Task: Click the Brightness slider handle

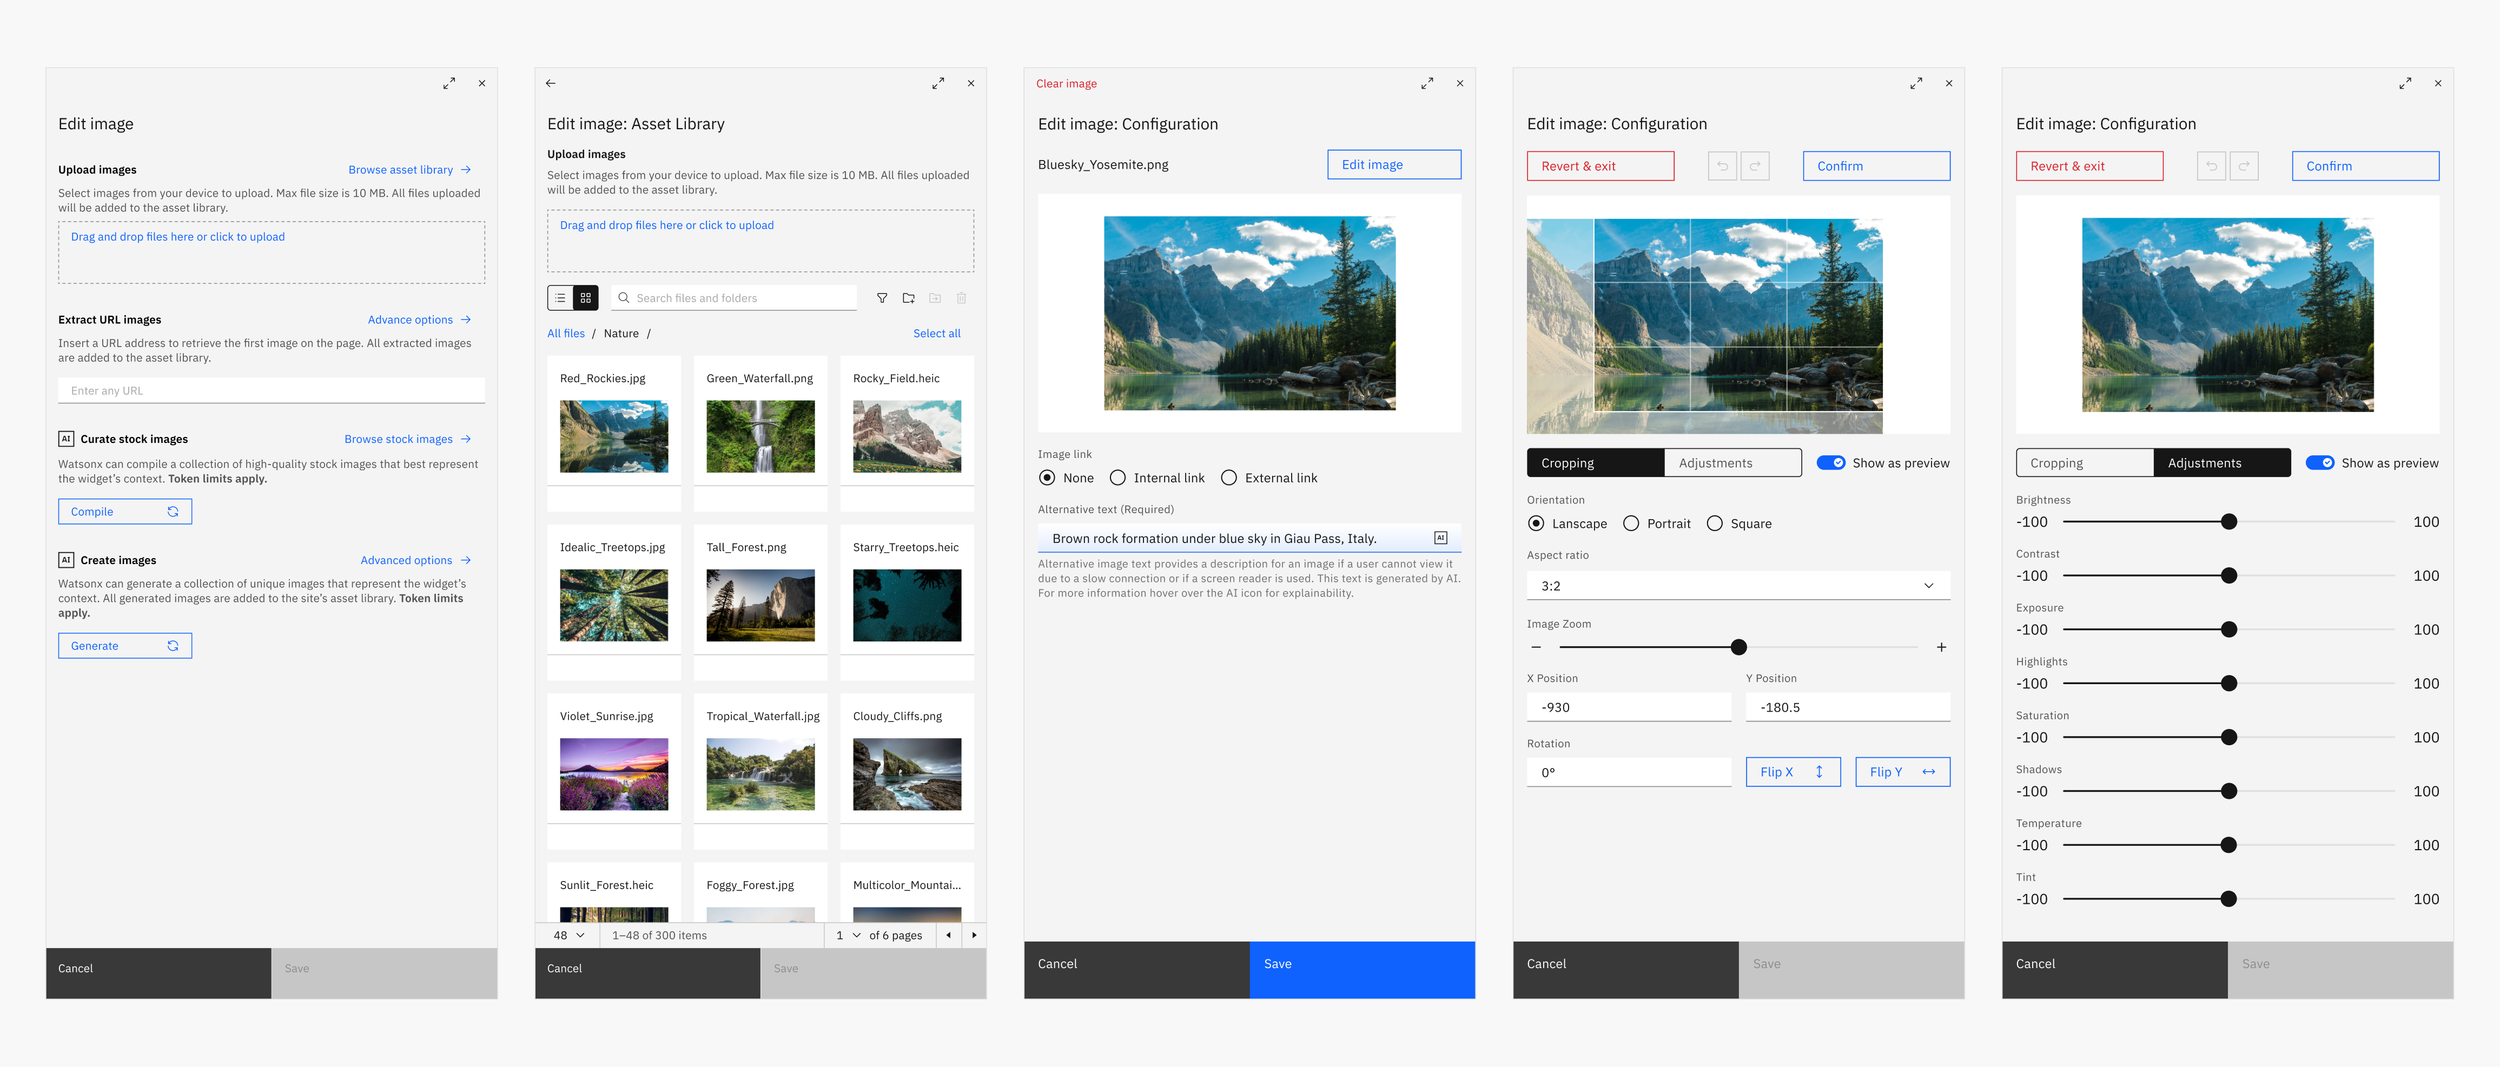Action: click(x=2229, y=522)
